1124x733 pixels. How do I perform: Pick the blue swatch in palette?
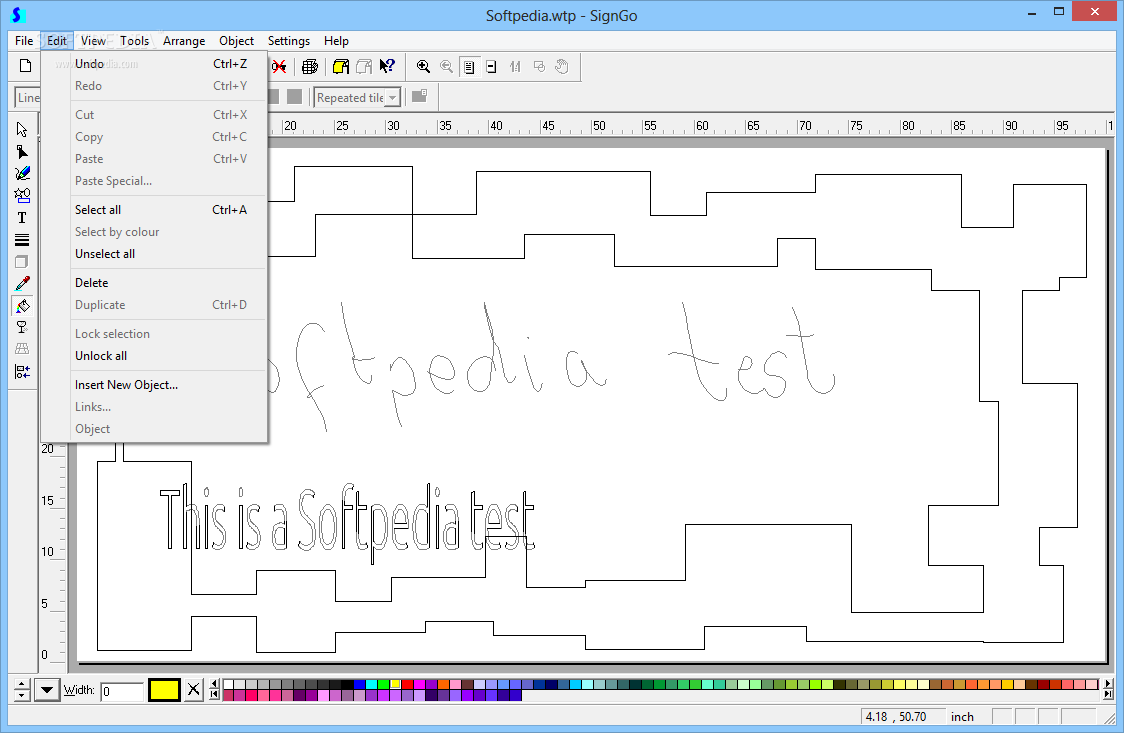click(359, 684)
